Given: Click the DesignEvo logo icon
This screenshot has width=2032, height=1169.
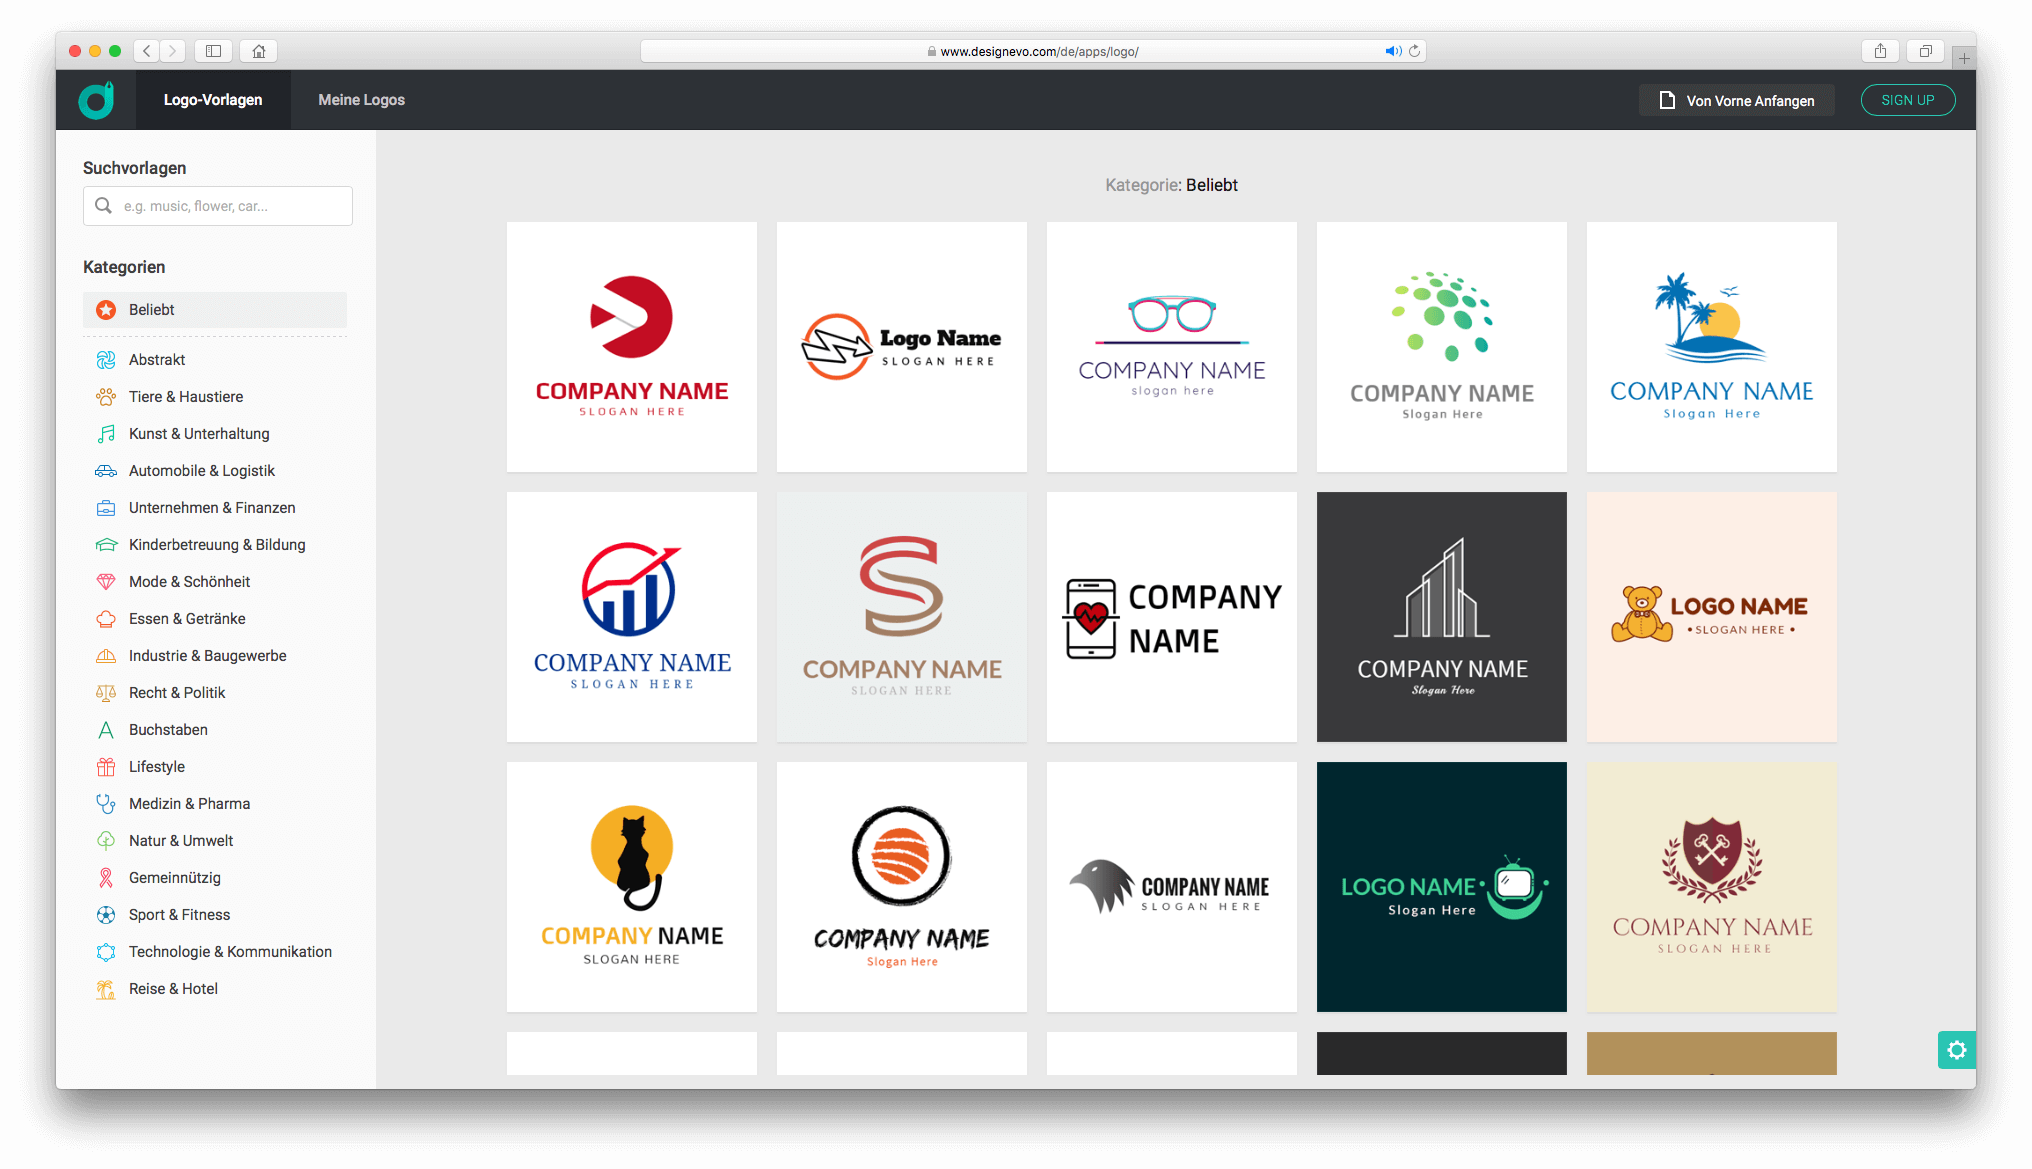Looking at the screenshot, I should point(96,100).
